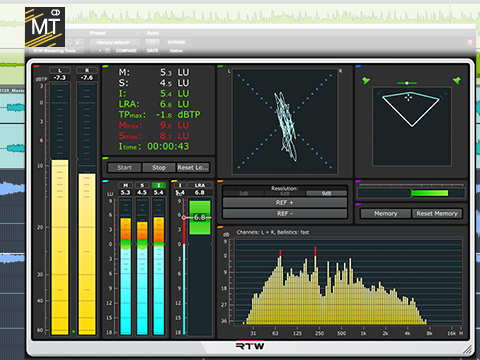The height and width of the screenshot is (360, 480).
Task: Click the I: 5.4 LU readout
Action: (154, 93)
